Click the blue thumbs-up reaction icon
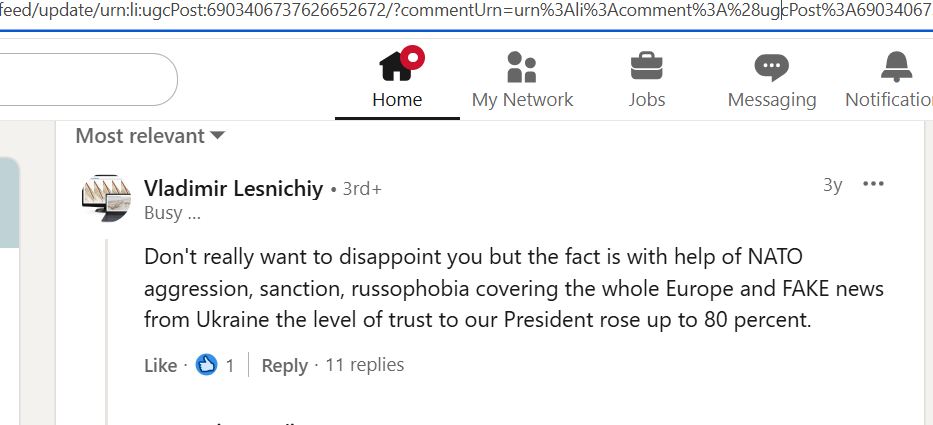This screenshot has width=933, height=425. coord(206,365)
